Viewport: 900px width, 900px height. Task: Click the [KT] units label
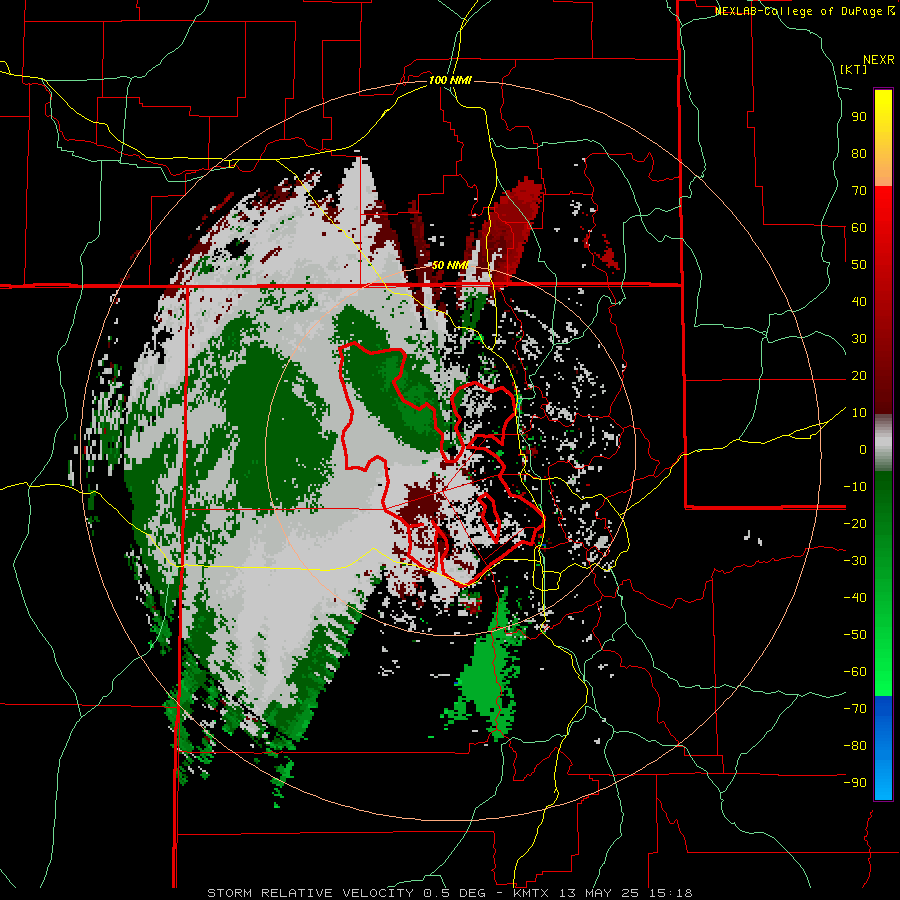coord(854,69)
